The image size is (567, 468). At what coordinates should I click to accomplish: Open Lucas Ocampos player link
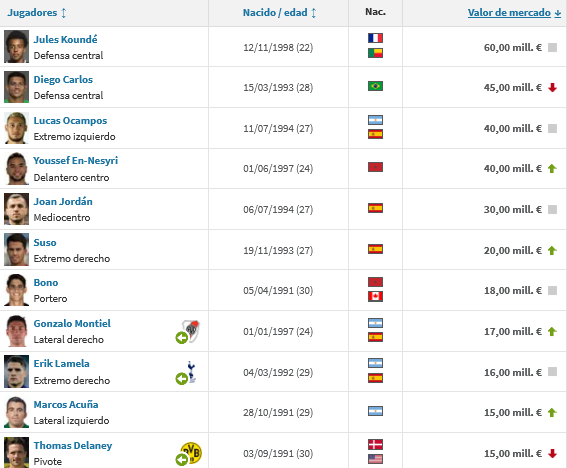coord(70,120)
